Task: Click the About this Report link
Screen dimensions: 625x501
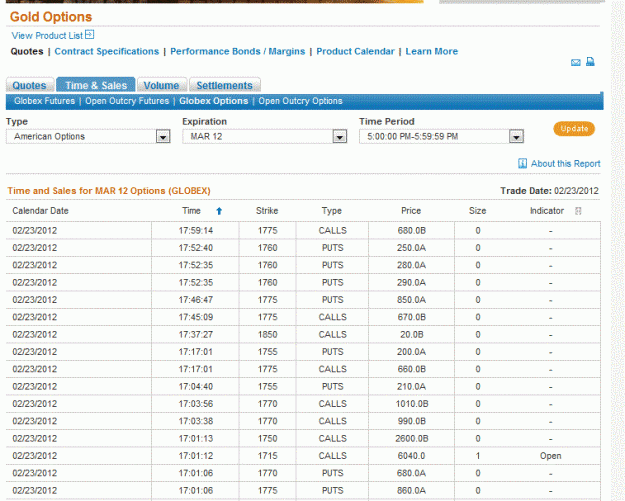Action: click(x=565, y=164)
